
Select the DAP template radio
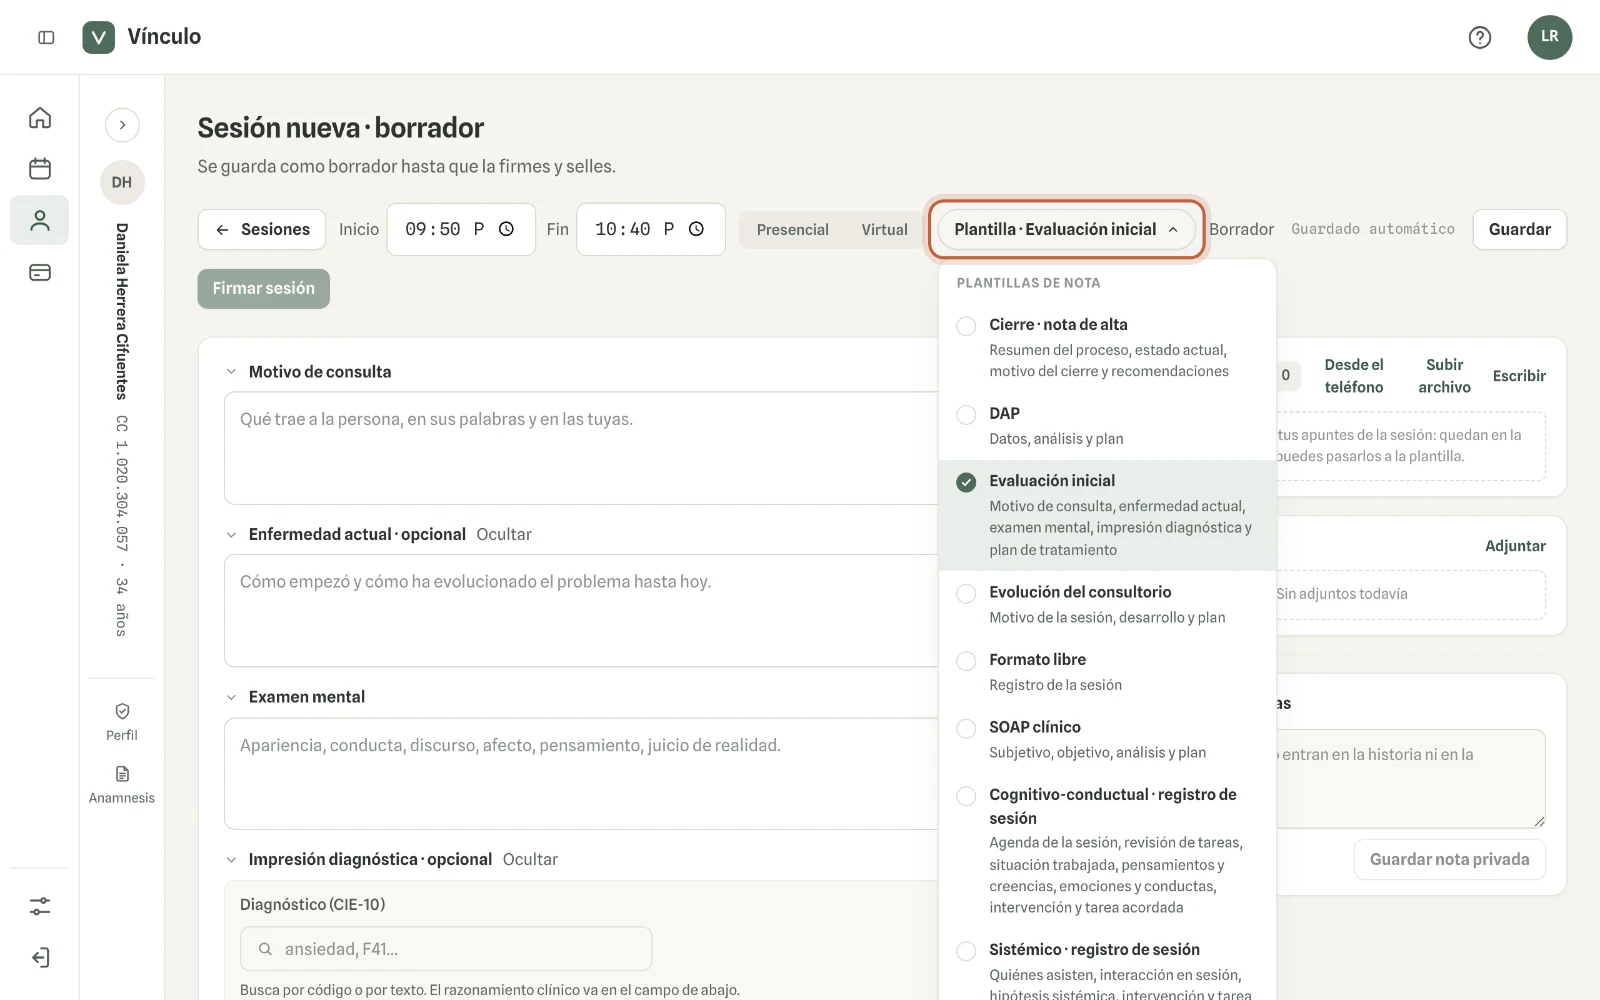[x=966, y=415]
